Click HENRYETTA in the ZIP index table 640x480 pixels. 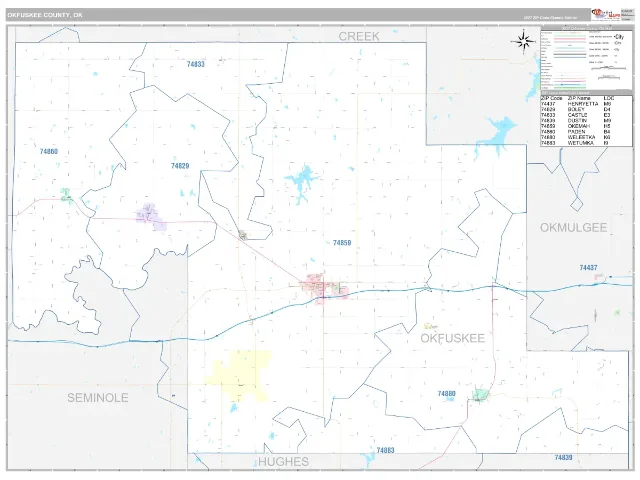(x=582, y=104)
